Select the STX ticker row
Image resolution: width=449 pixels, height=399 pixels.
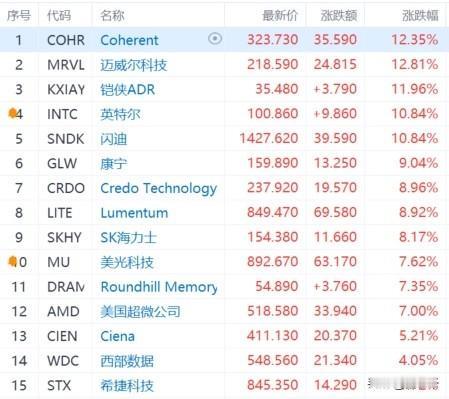[x=224, y=385]
